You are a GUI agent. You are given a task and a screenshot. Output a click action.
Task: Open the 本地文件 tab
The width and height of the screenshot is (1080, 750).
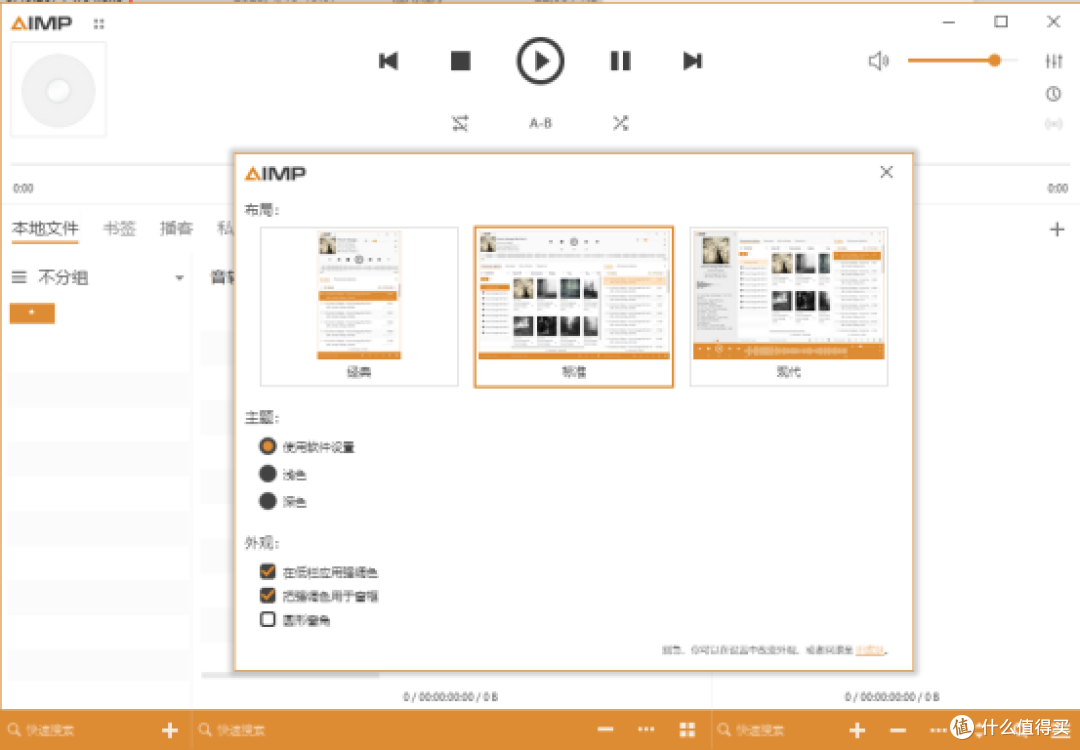pos(45,229)
